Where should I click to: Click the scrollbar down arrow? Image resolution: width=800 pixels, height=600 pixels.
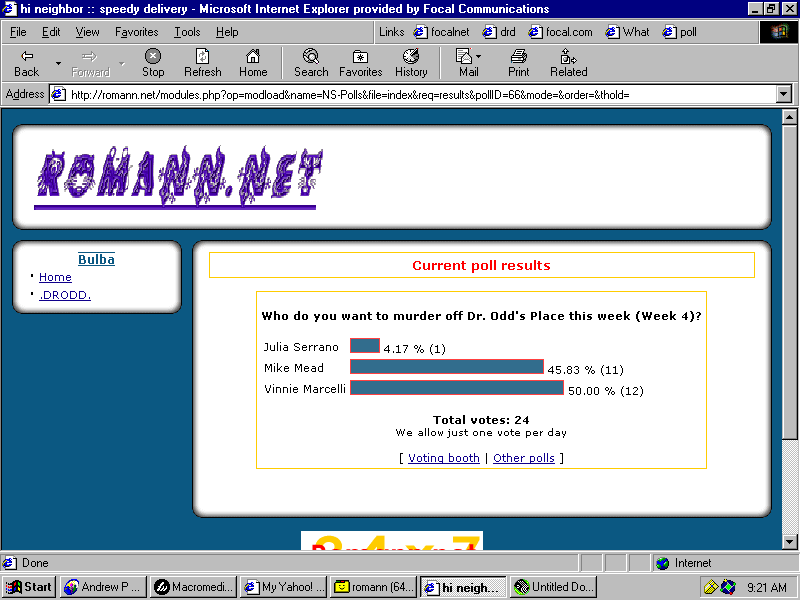coord(789,541)
